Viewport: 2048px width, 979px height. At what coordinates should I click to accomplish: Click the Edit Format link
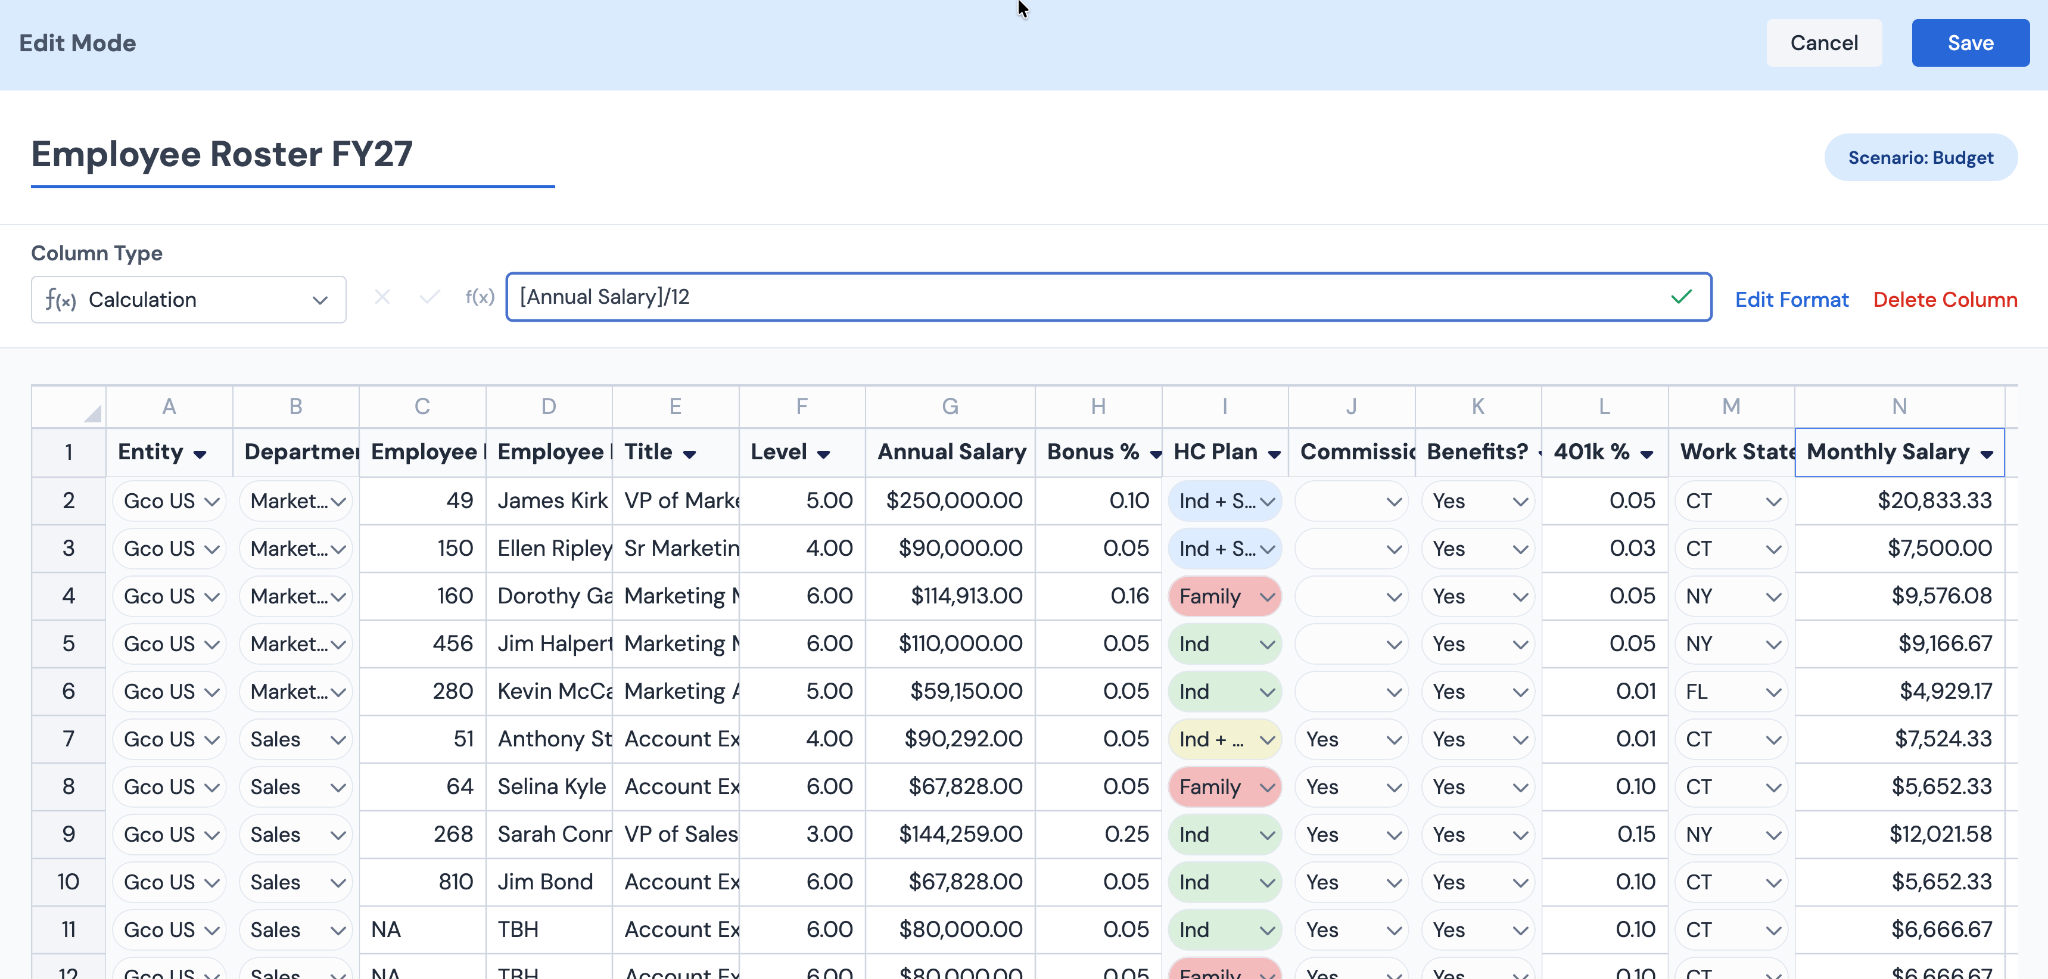(x=1792, y=300)
